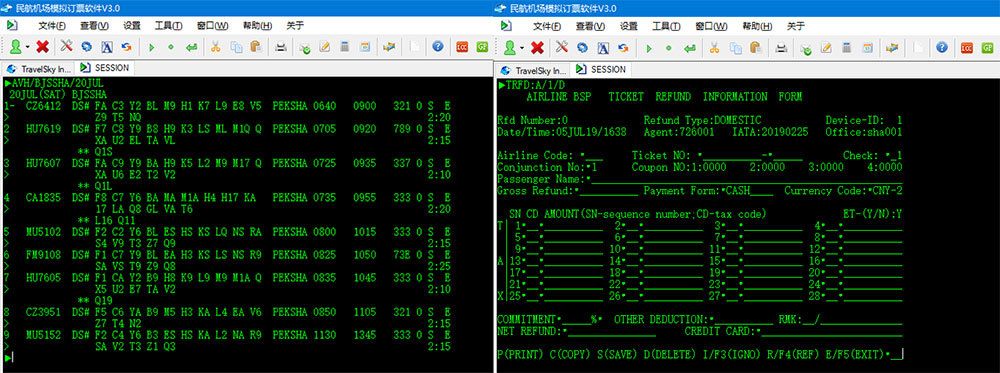Screen dimensions: 1000x373
Task: Open the user icon dropdown arrow in right window
Action: click(522, 48)
